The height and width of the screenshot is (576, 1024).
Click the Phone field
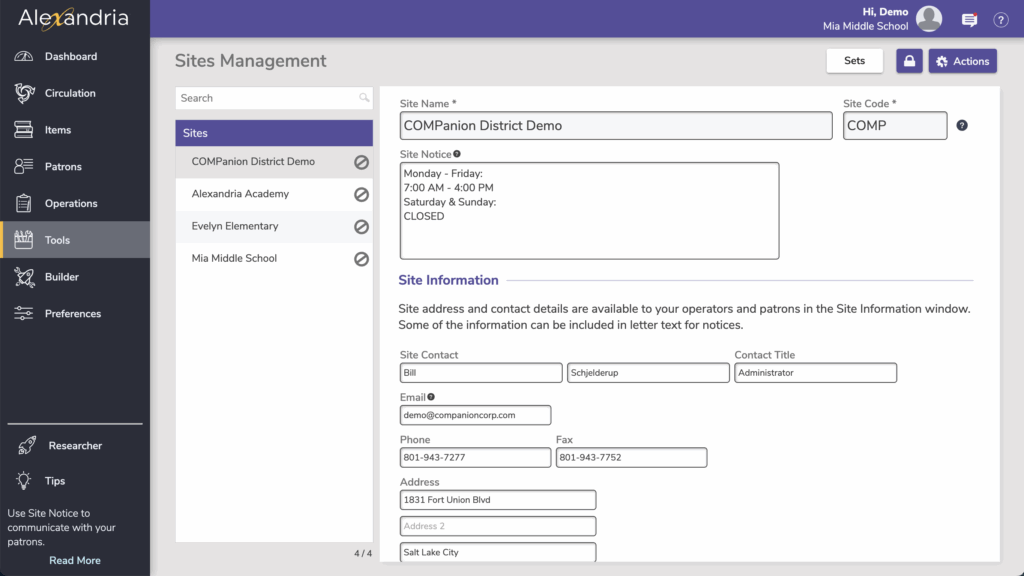pyautogui.click(x=475, y=458)
